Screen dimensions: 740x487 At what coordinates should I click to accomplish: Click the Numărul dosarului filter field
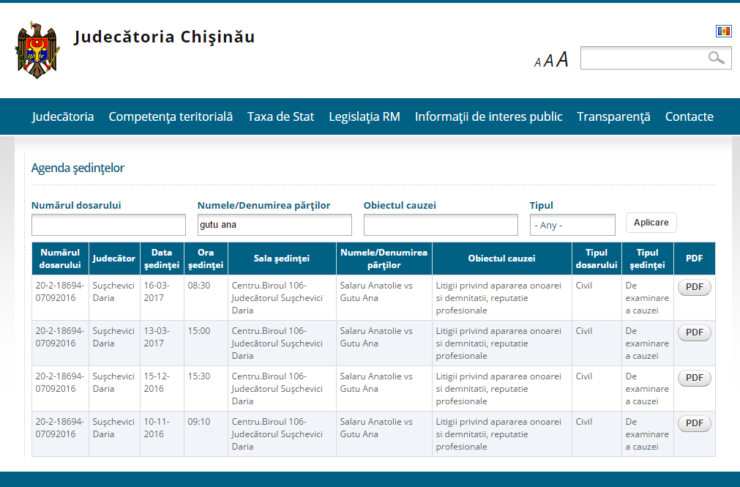click(x=109, y=225)
